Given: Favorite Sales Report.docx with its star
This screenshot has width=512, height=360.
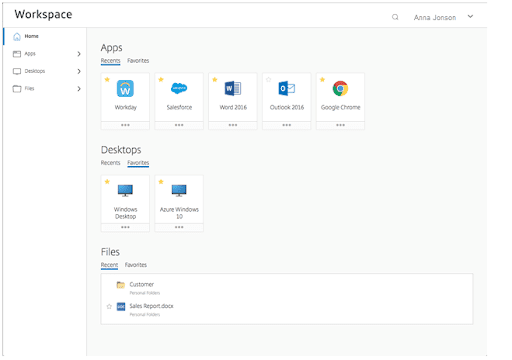Looking at the screenshot, I should 109,306.
